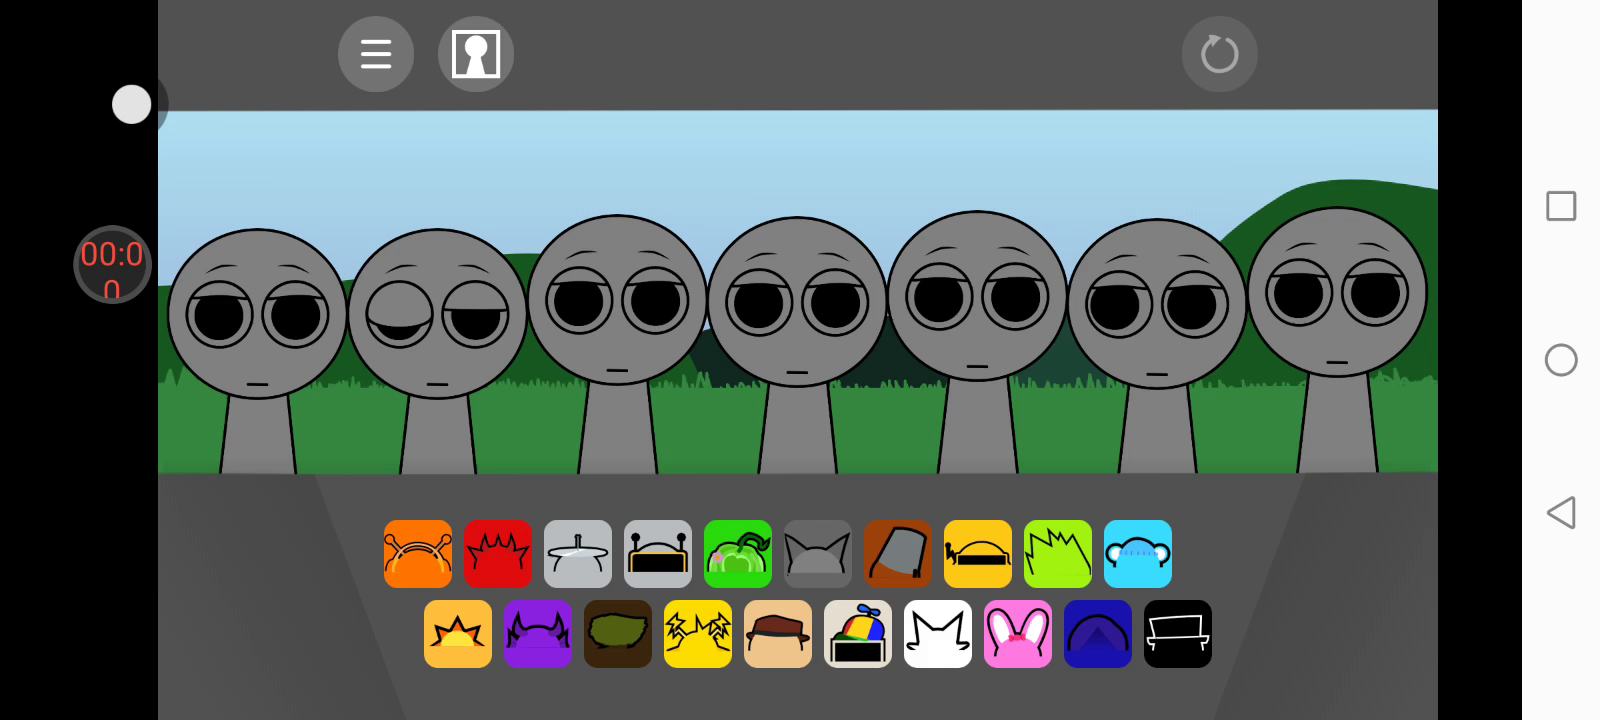
Task: Pick the red spiky hair icon
Action: pyautogui.click(x=498, y=554)
